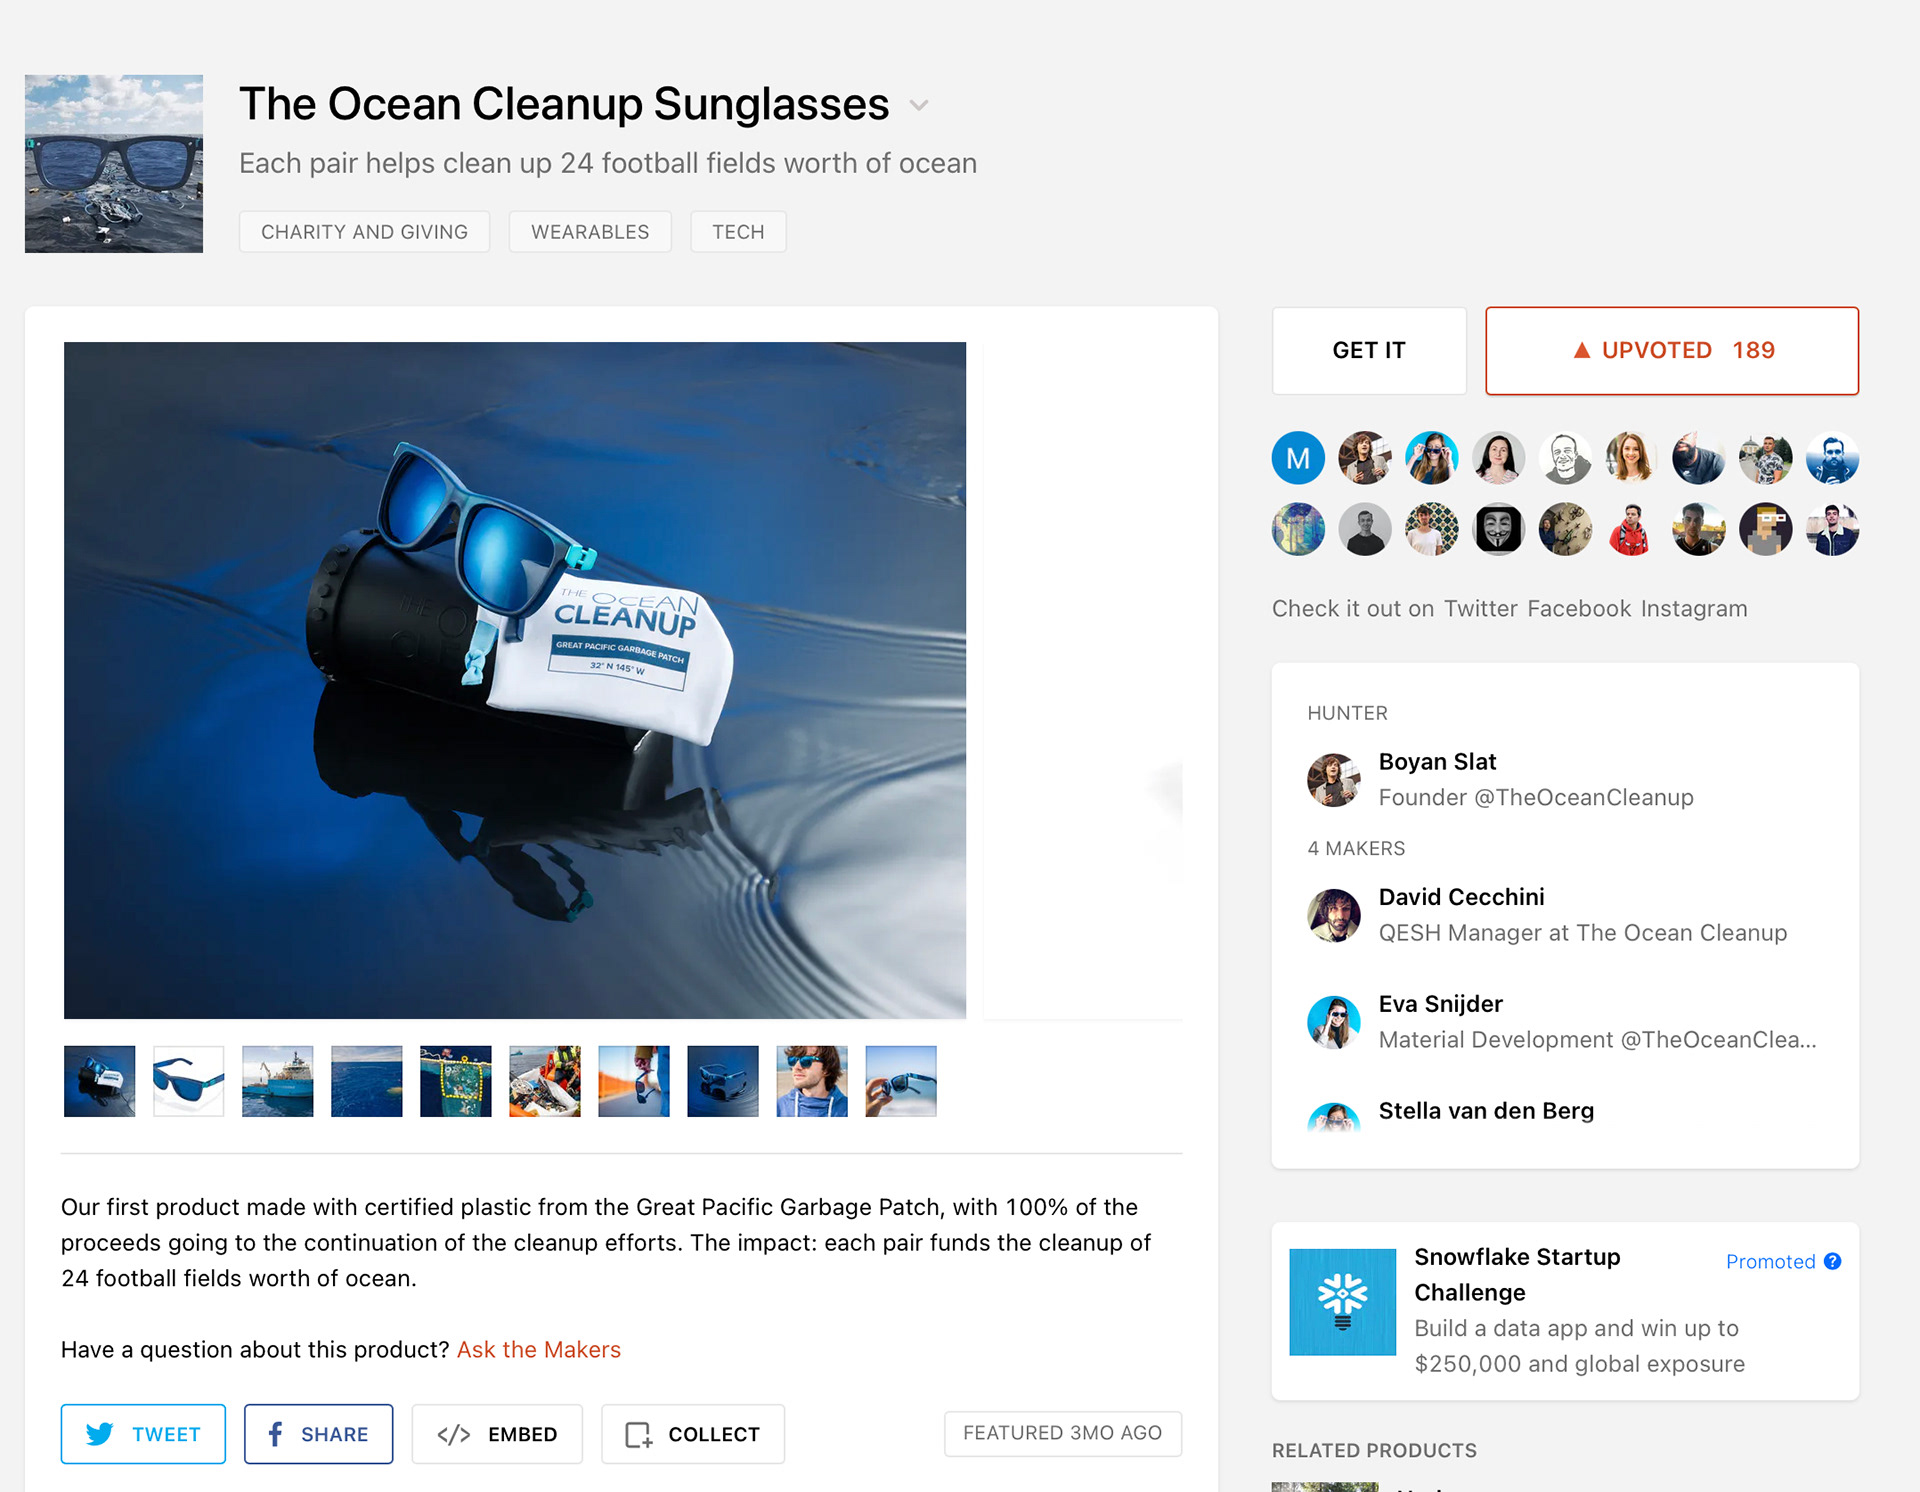Image resolution: width=1920 pixels, height=1492 pixels.
Task: Select the ship photo thumbnail
Action: click(278, 1081)
